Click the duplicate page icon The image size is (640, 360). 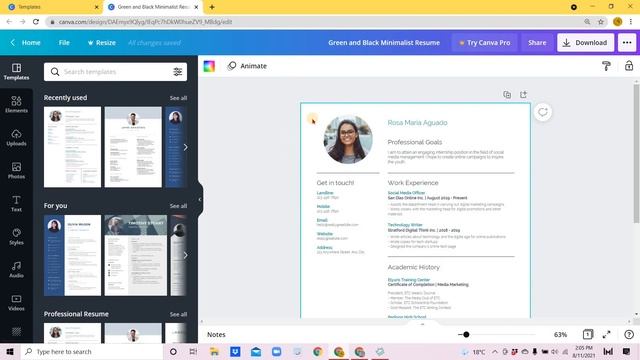[507, 95]
